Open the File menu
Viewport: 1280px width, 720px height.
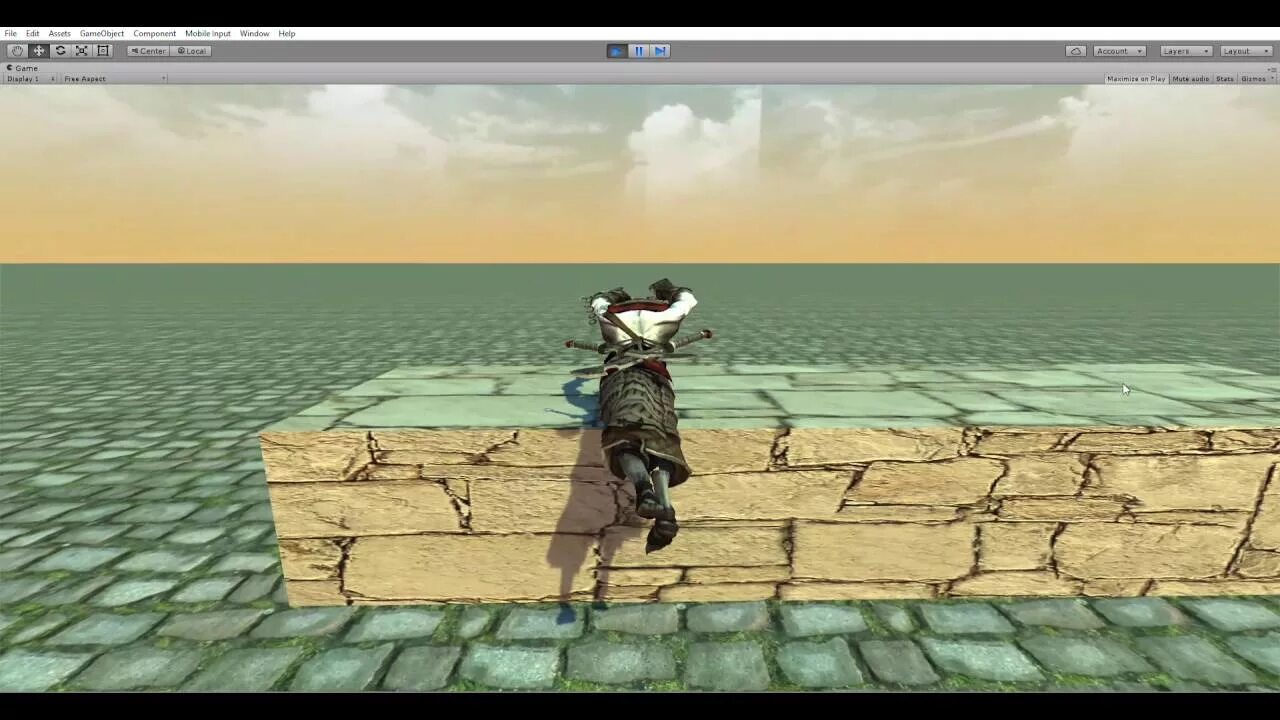[x=10, y=33]
